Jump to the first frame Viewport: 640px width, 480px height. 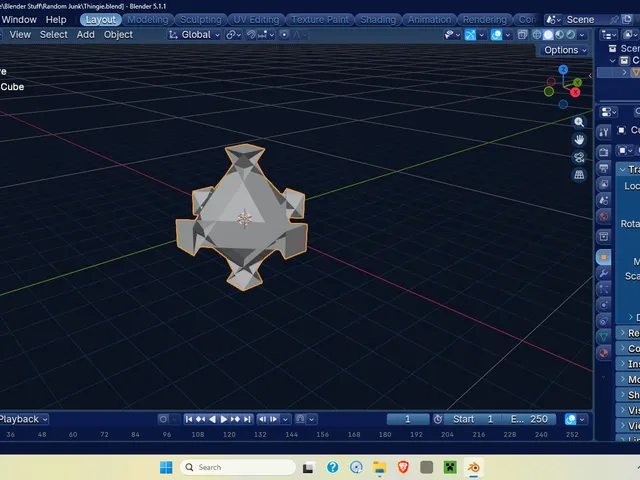coord(189,419)
